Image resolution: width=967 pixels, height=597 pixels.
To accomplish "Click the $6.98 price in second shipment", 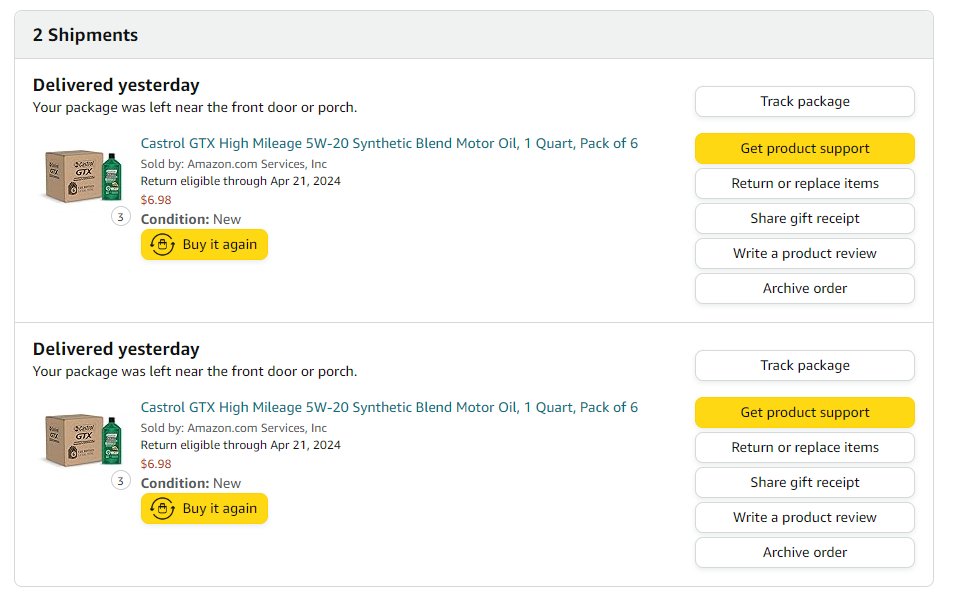I will point(156,464).
